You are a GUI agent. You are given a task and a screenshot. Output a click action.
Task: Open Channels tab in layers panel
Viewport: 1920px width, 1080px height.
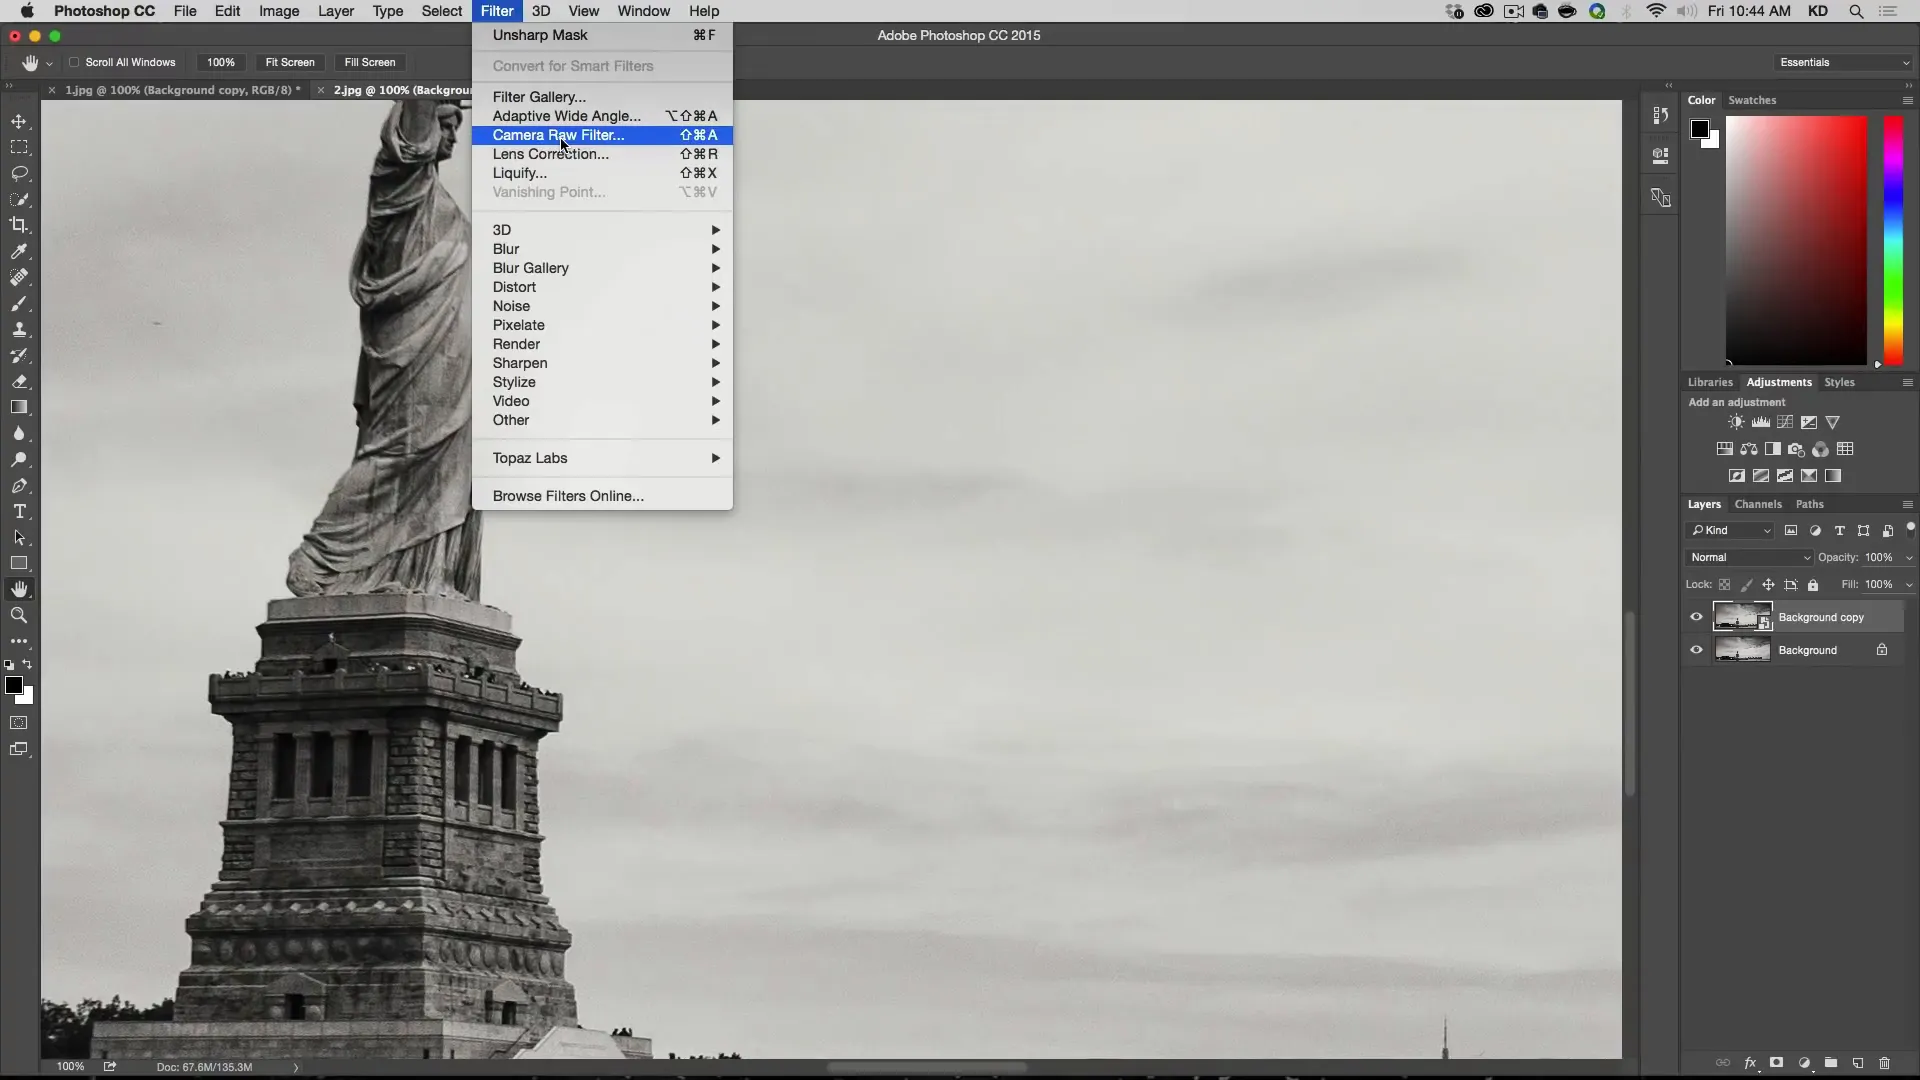tap(1758, 504)
